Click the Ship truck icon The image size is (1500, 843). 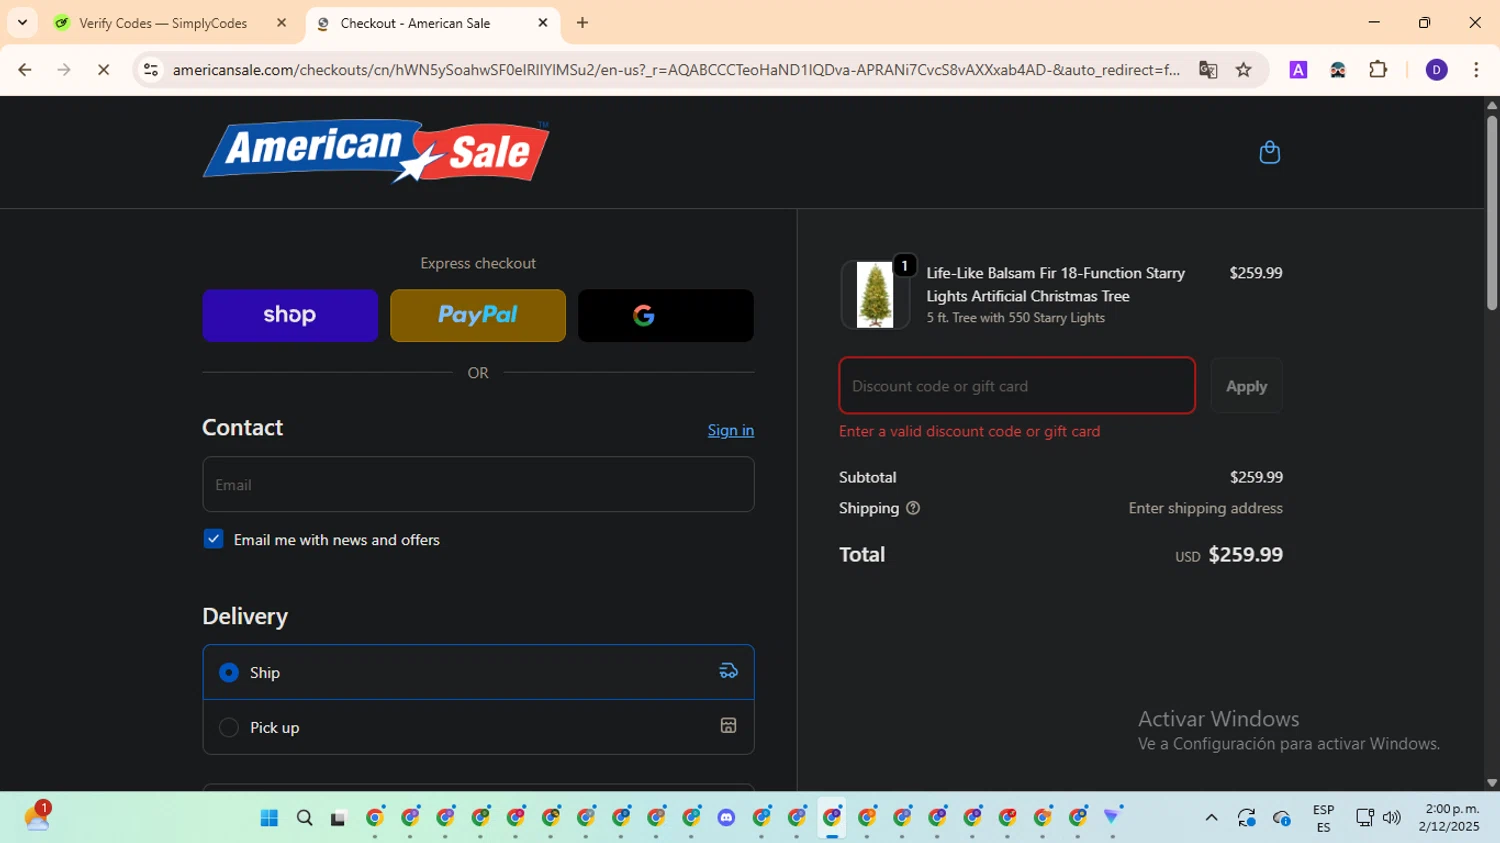pos(729,671)
